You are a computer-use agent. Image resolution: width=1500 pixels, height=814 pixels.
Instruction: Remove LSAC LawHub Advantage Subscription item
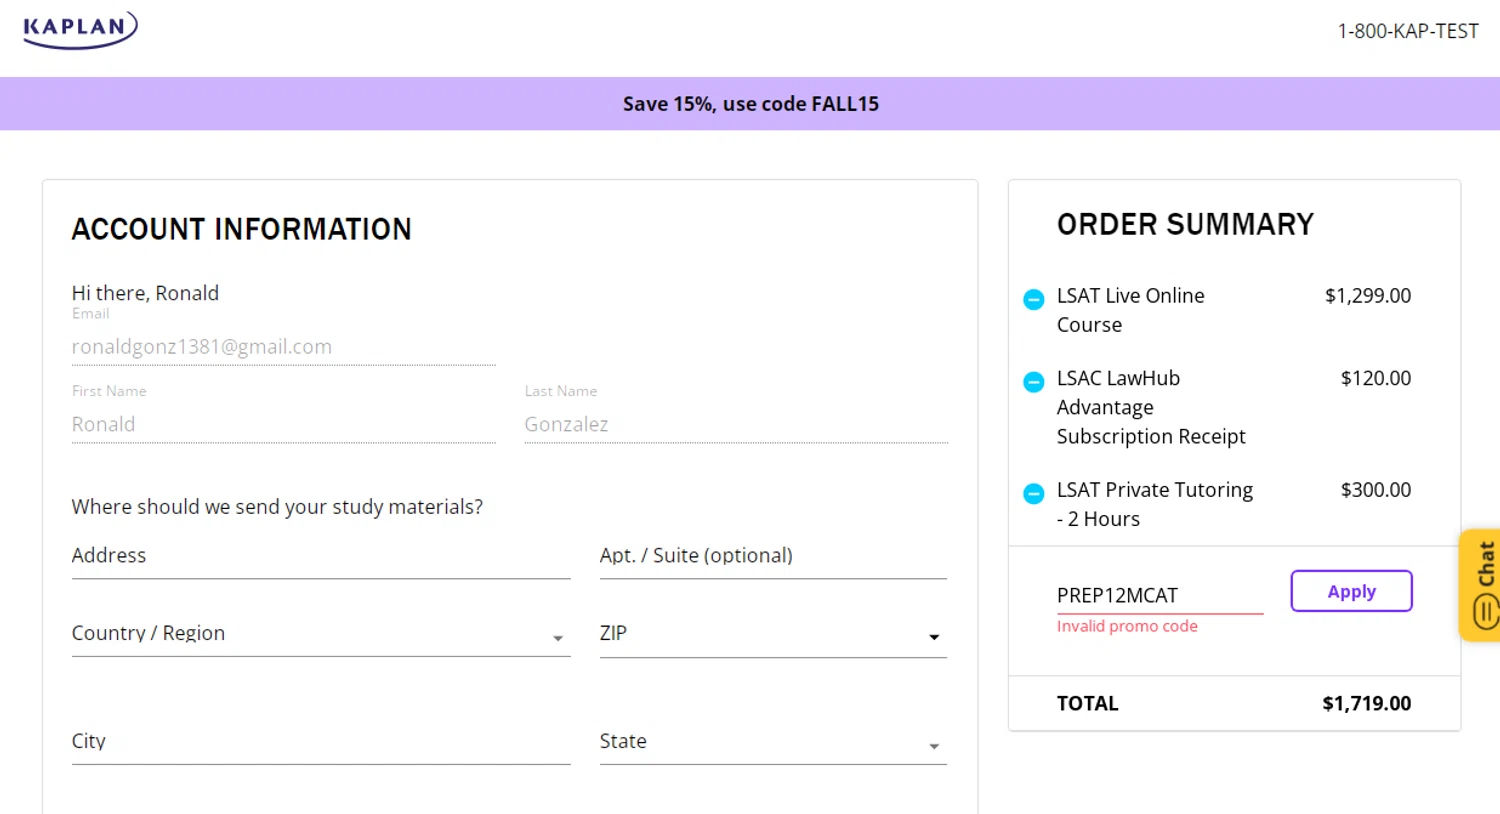point(1034,382)
